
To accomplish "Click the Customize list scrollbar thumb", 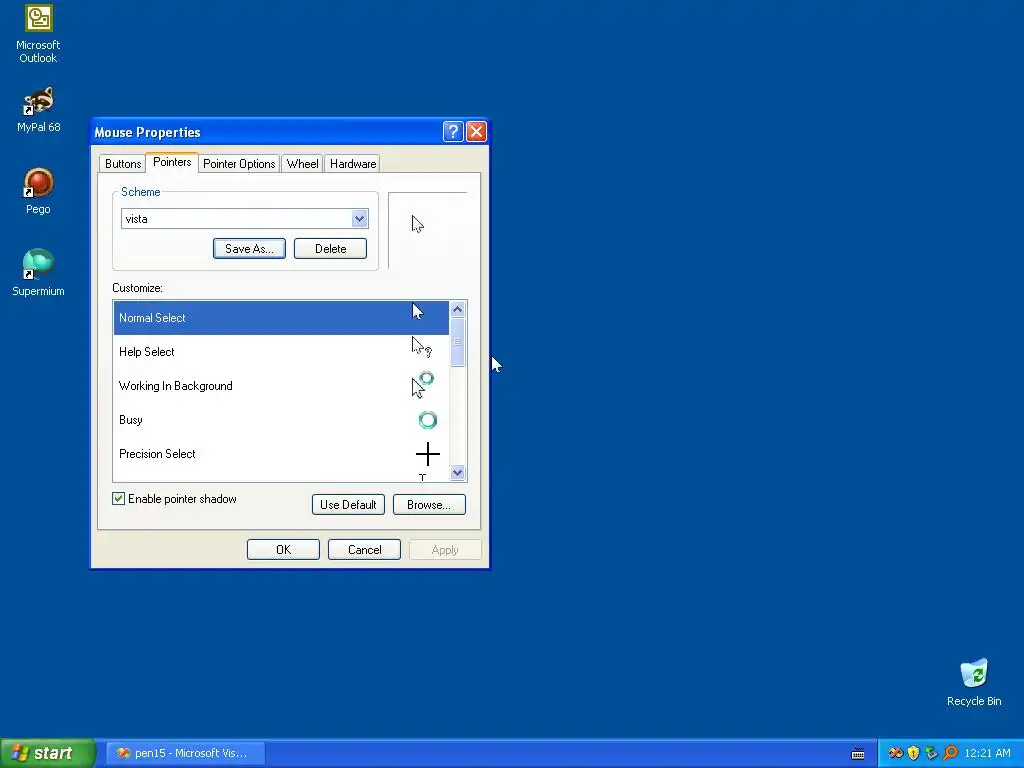I will tap(457, 342).
